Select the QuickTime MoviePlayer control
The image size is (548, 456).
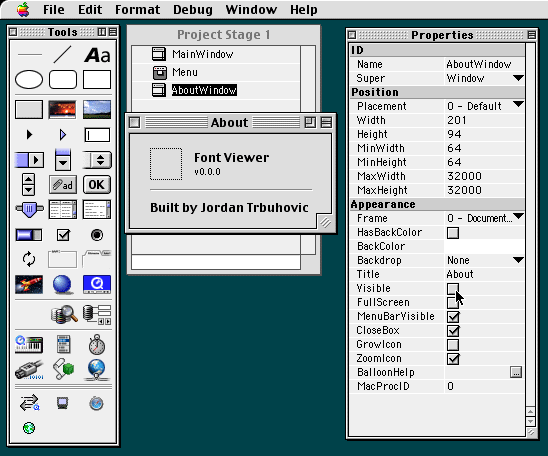click(97, 284)
